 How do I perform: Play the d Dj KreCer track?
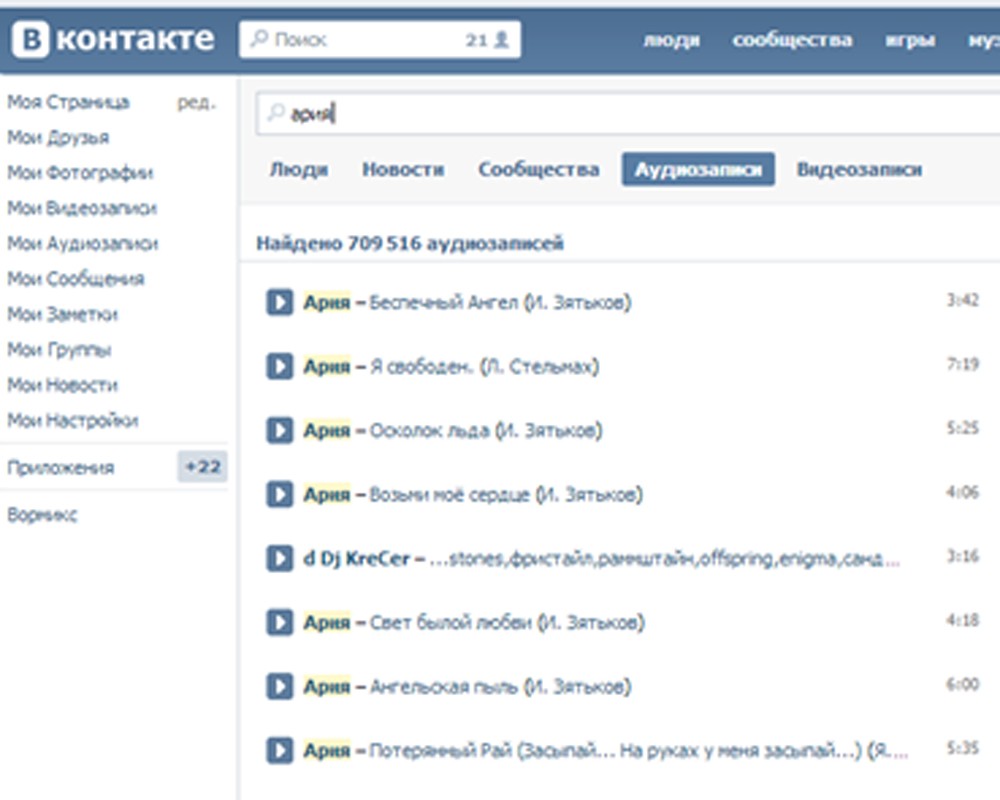(x=279, y=558)
